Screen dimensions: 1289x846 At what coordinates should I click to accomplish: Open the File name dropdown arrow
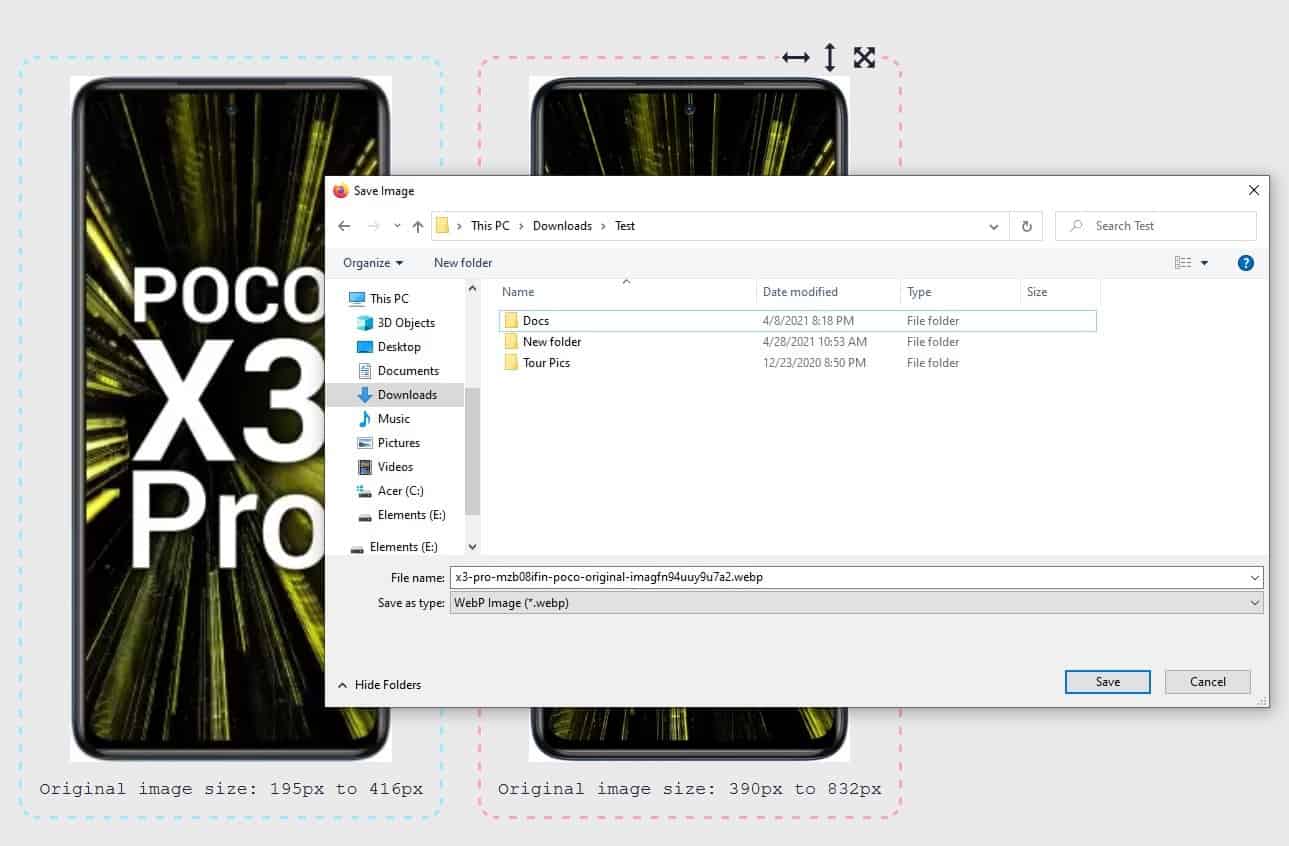tap(1255, 577)
